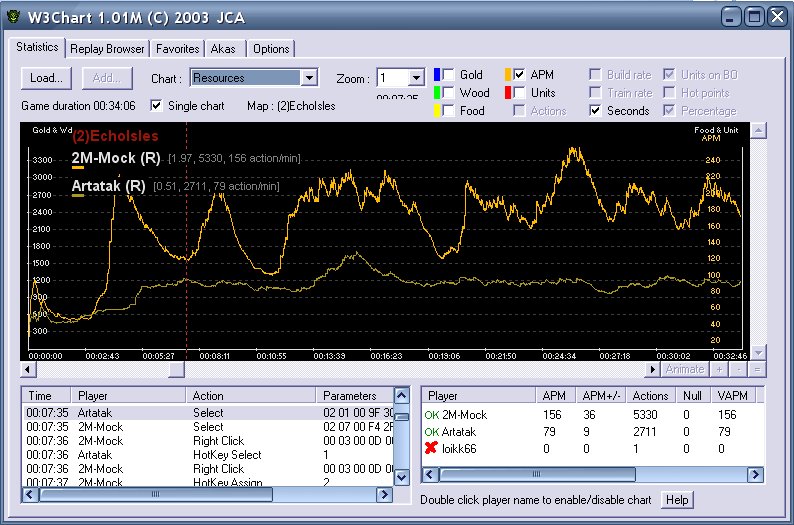Image resolution: width=794 pixels, height=525 pixels.
Task: Click the Load... button
Action: pos(46,78)
